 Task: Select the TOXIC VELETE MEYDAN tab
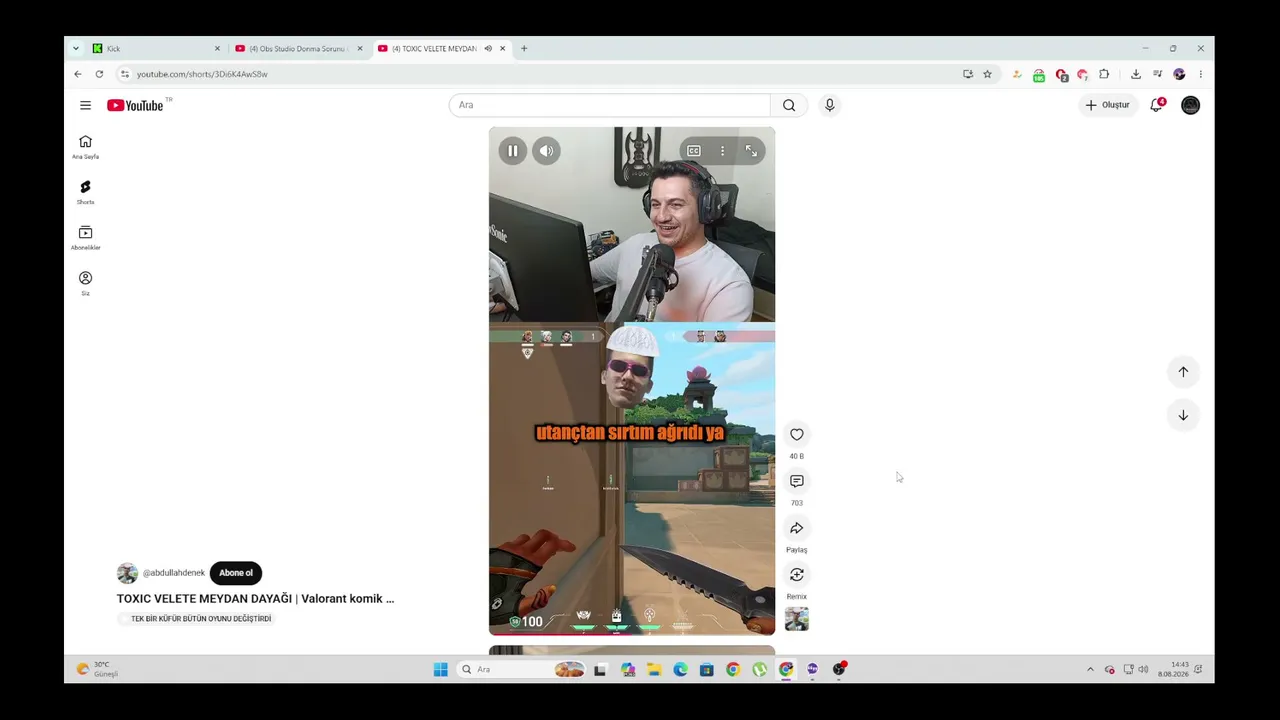440,48
